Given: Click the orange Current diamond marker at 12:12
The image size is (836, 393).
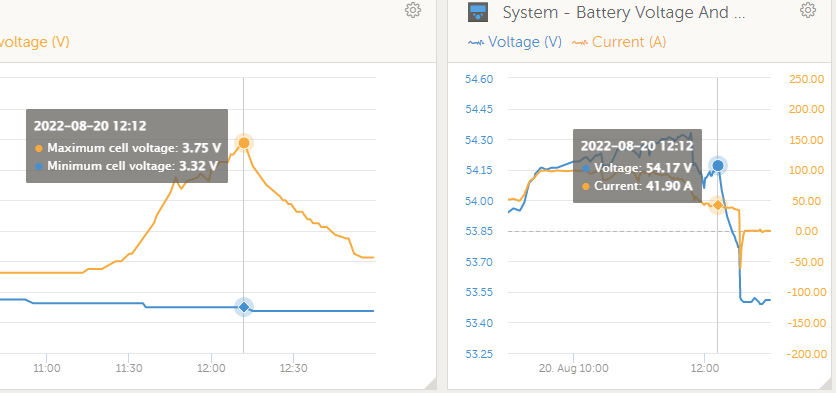Looking at the screenshot, I should pos(718,205).
